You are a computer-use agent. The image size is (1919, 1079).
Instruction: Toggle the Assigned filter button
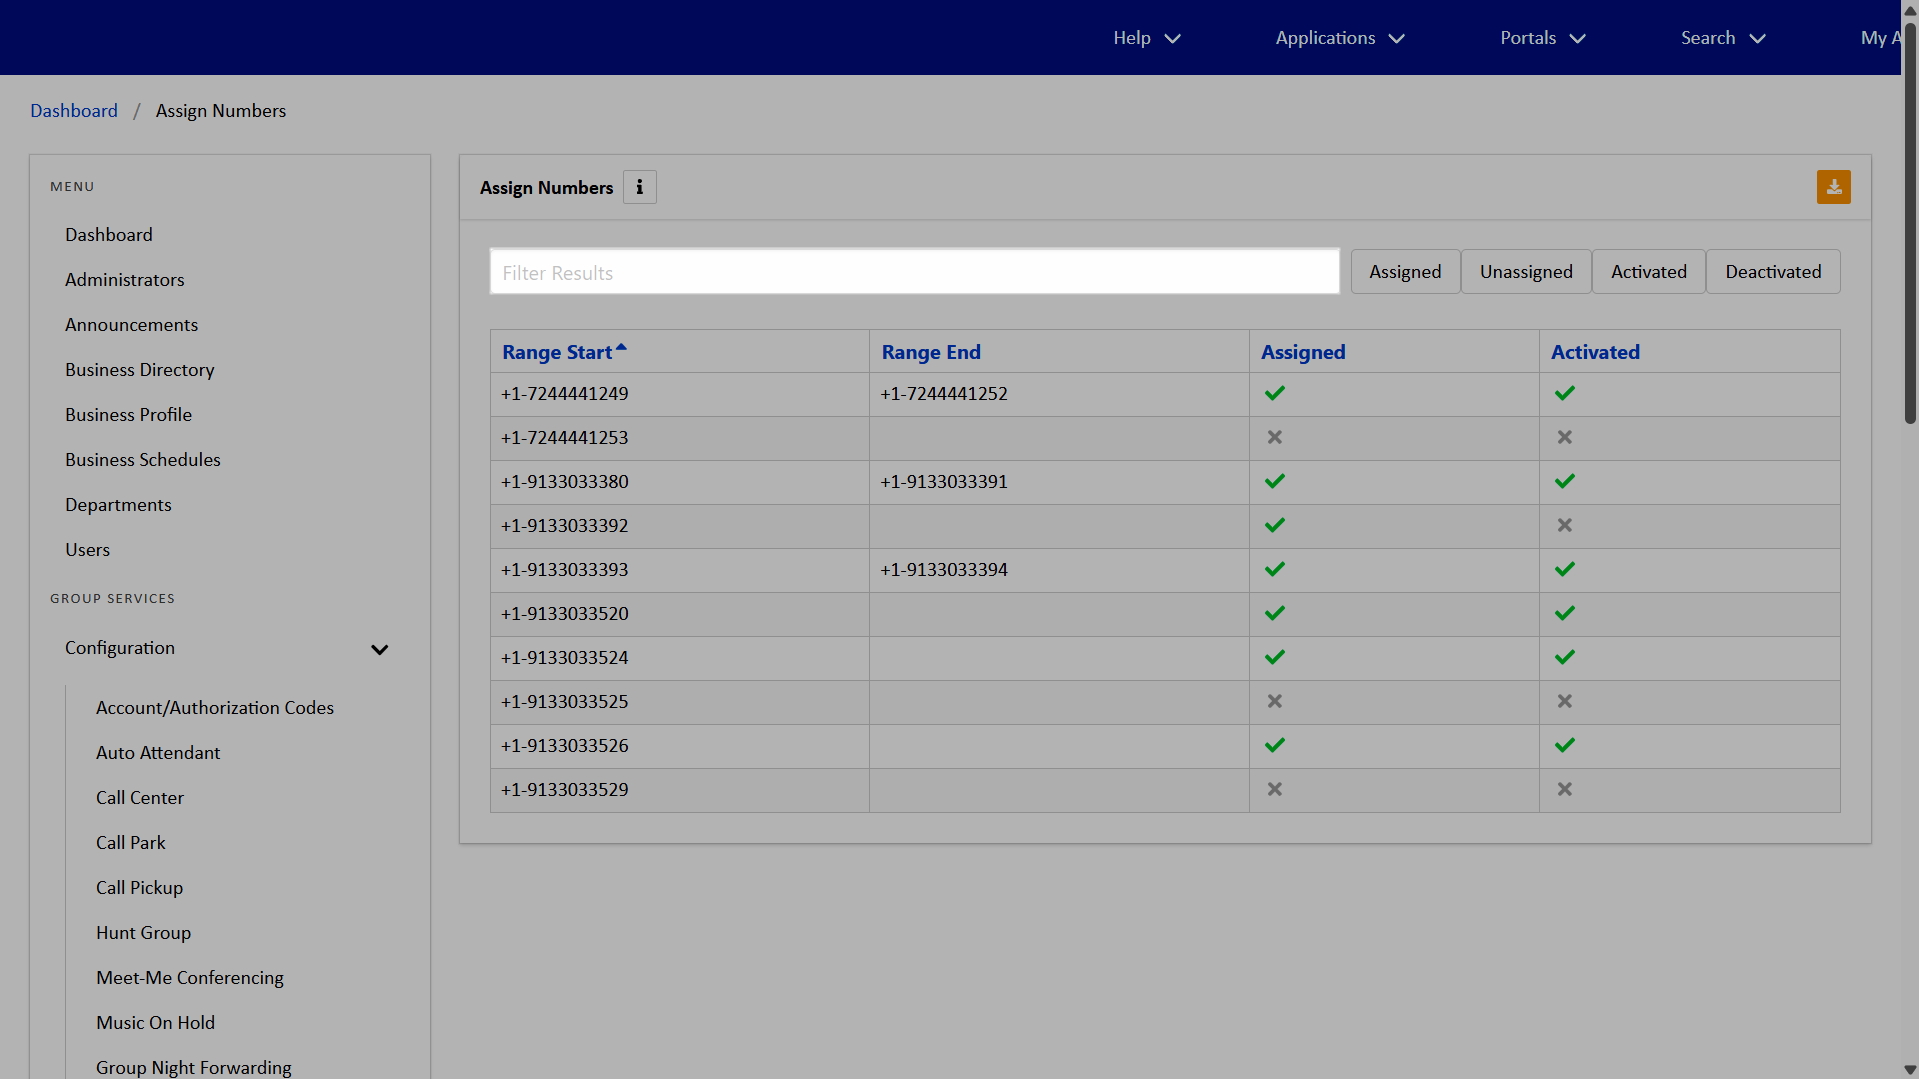coord(1404,272)
